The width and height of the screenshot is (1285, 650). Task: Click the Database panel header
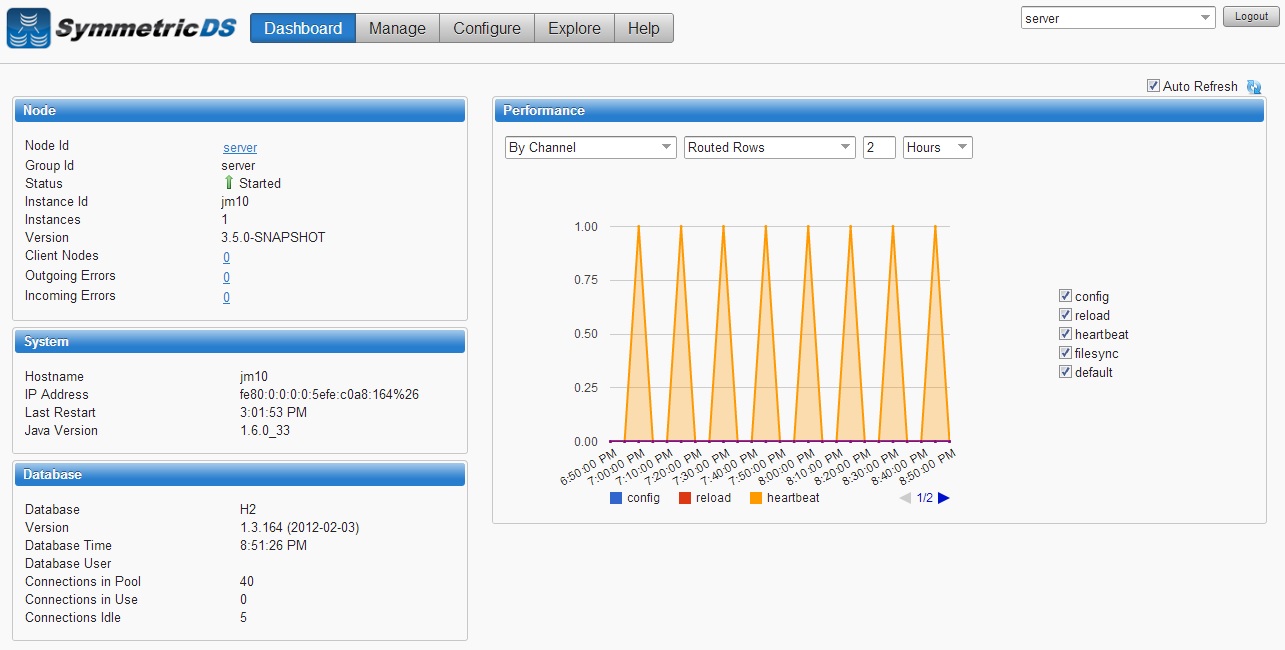point(240,474)
